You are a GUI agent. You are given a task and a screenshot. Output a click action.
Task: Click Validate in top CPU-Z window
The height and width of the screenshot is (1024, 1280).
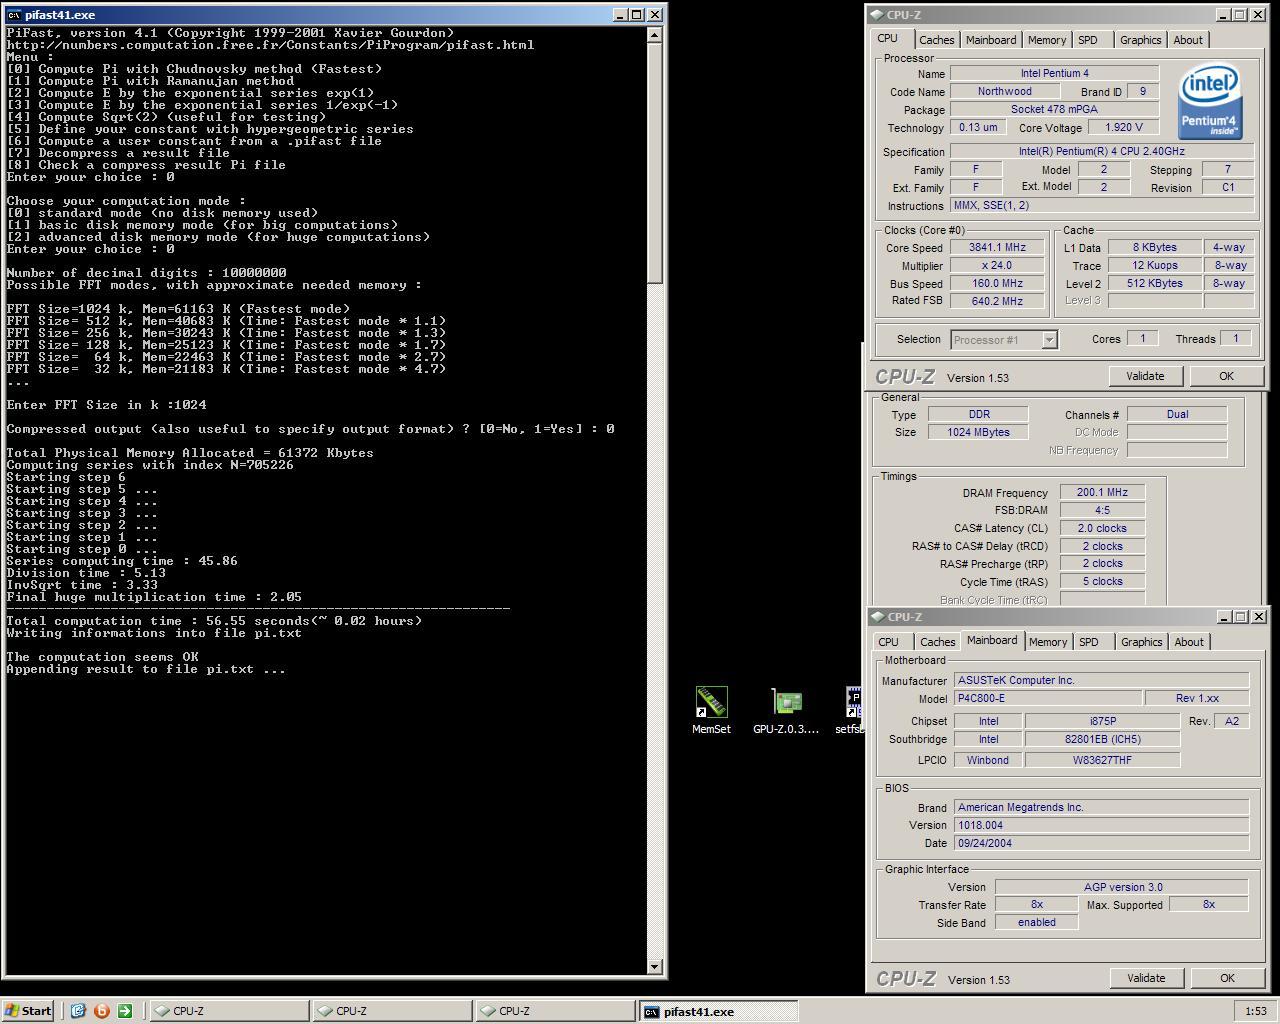pyautogui.click(x=1145, y=376)
